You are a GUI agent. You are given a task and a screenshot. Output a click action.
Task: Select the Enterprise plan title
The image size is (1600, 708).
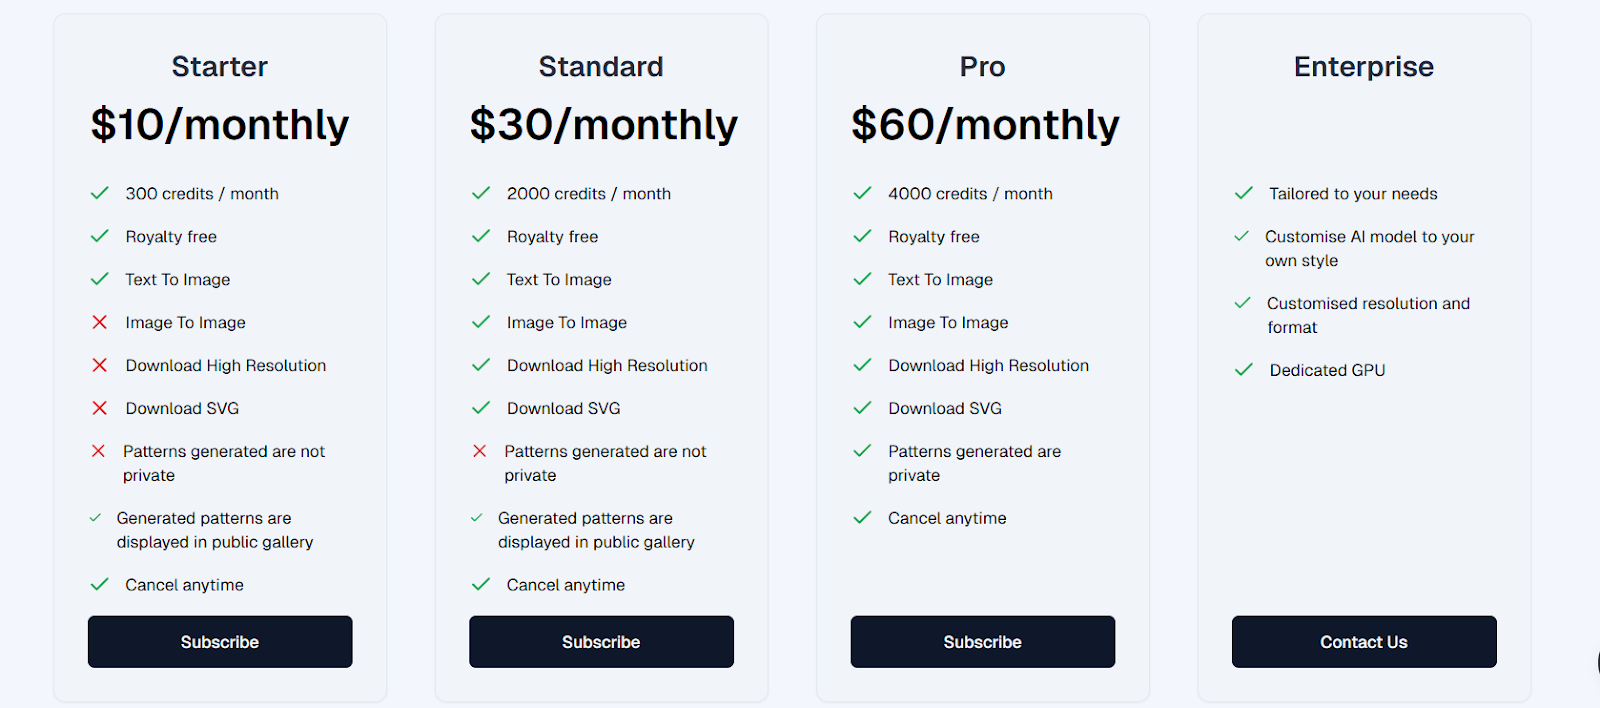[x=1364, y=67]
